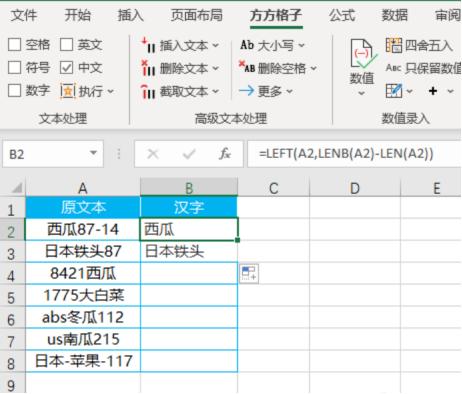Select cell containing 8421西瓜
This screenshot has height=394, width=462.
[x=83, y=273]
